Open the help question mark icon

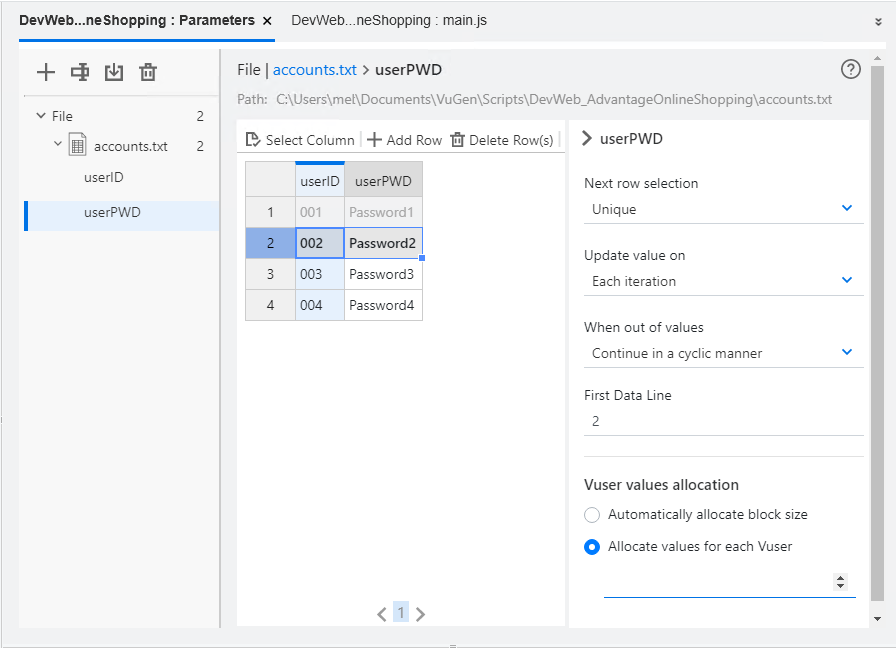click(851, 69)
